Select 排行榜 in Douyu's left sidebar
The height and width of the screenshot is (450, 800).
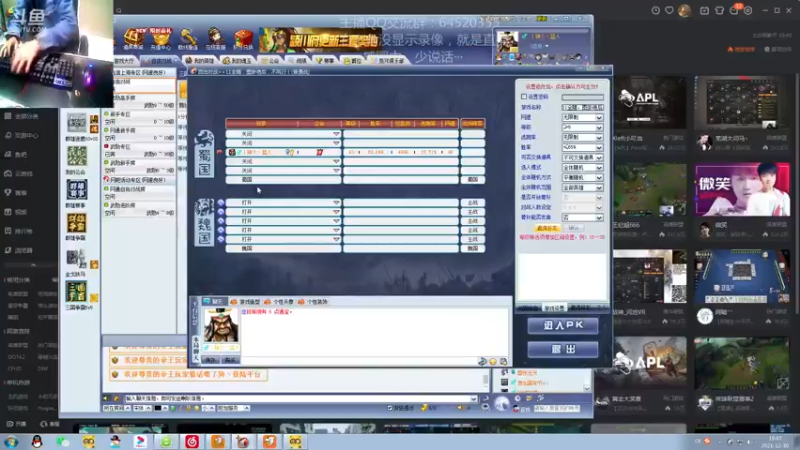click(23, 231)
